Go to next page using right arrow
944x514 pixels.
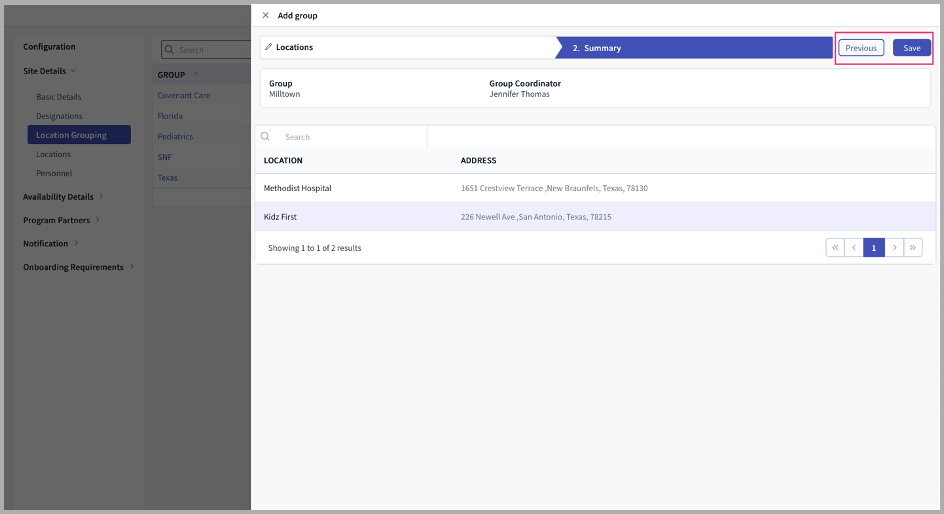point(894,248)
